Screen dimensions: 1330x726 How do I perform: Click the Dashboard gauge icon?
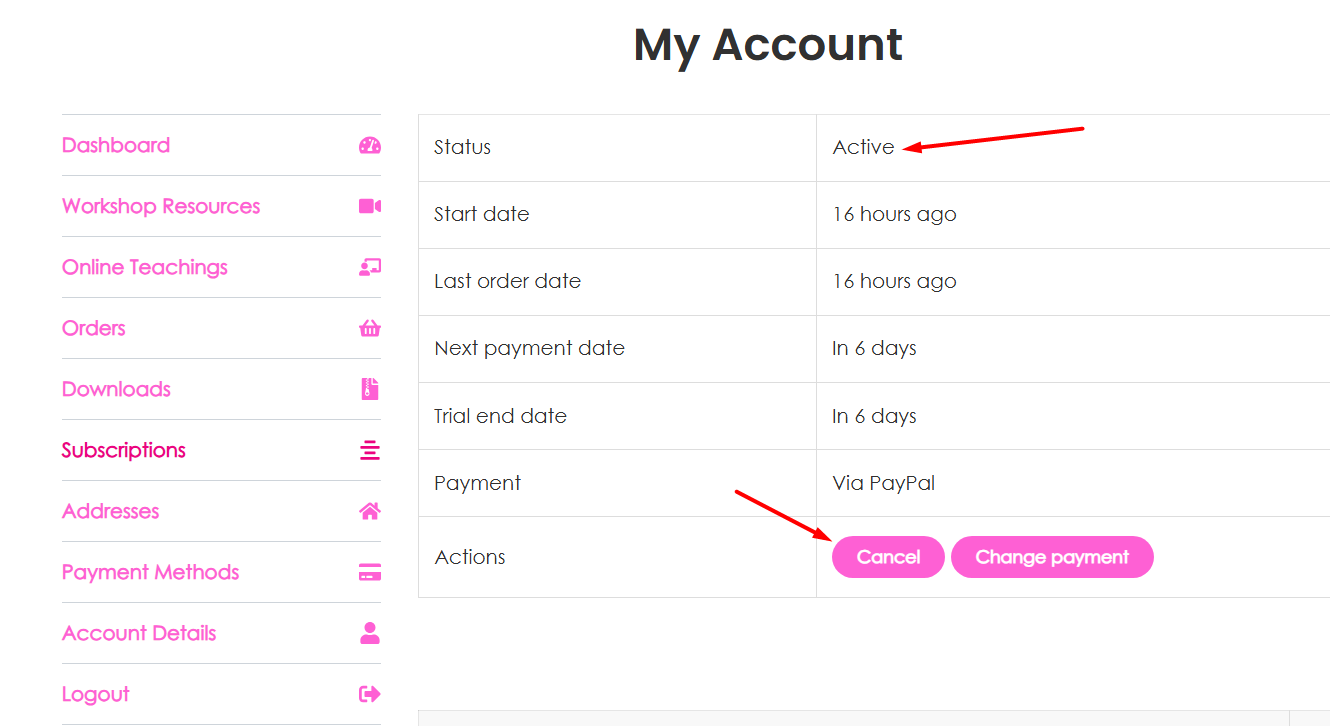point(369,146)
